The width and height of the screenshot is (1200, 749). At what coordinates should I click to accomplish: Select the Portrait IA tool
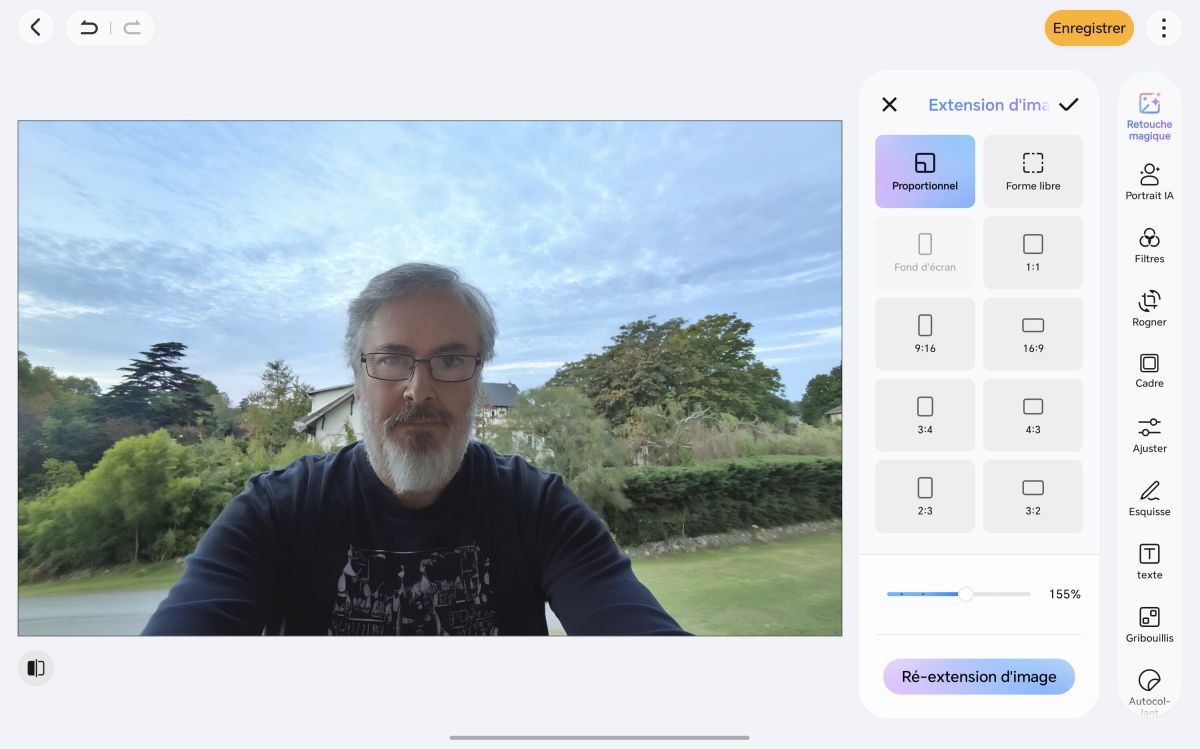coord(1149,182)
